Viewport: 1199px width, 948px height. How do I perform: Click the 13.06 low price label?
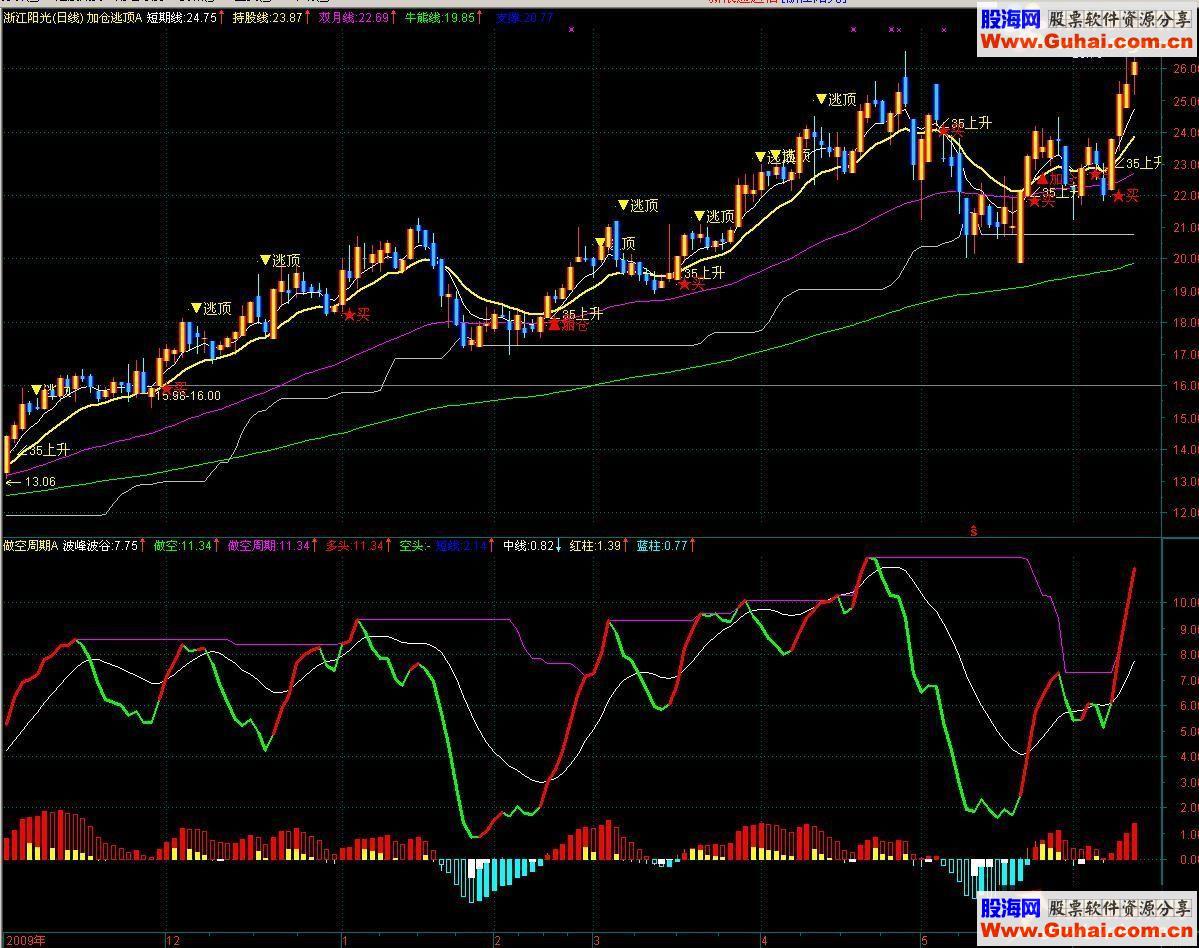click(41, 482)
